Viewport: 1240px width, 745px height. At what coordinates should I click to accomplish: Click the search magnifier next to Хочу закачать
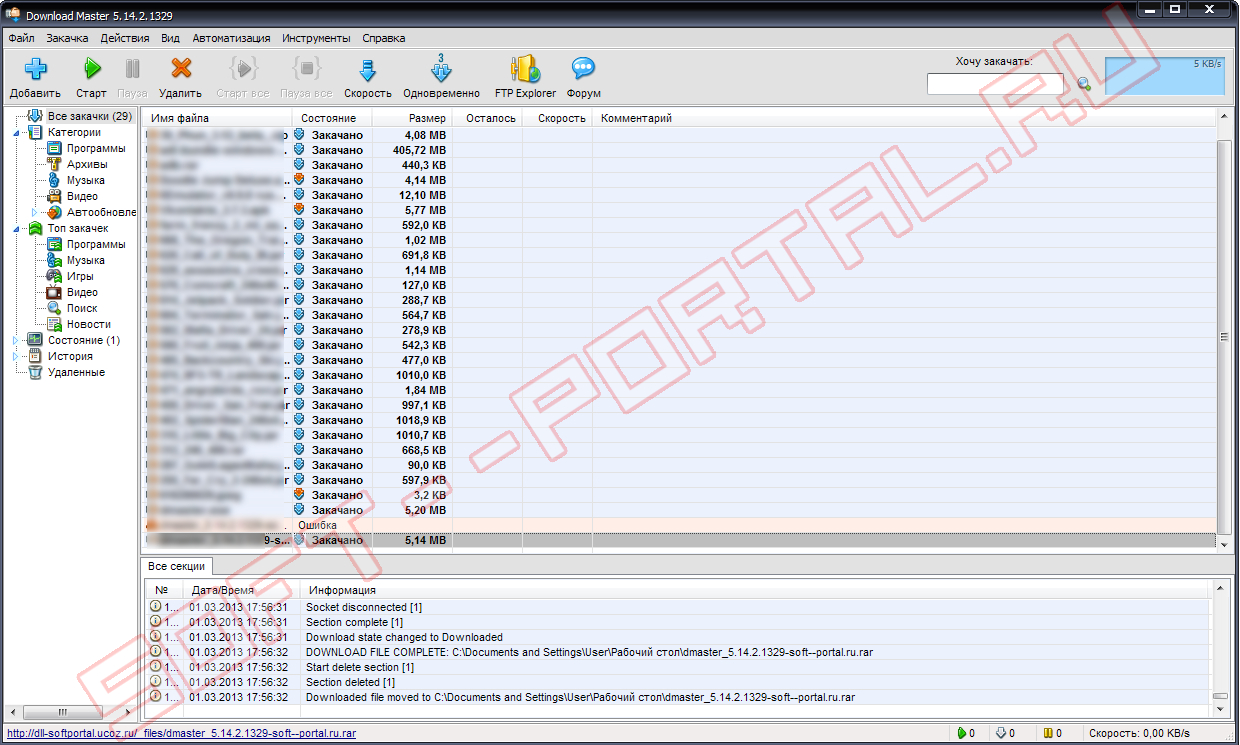[x=1084, y=85]
